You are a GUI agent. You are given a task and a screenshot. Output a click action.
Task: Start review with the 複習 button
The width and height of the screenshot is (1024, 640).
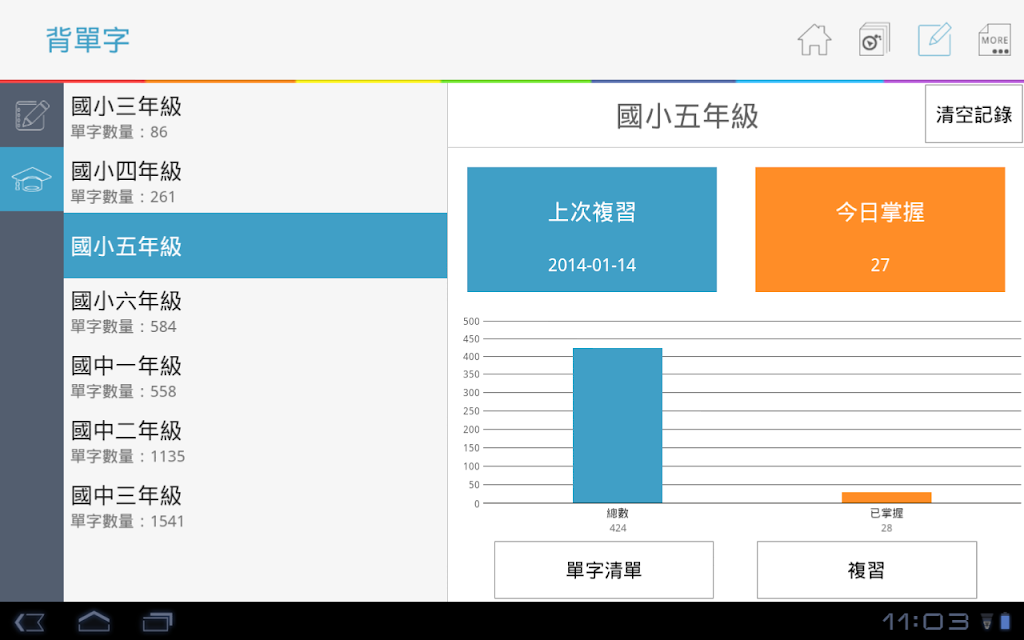tap(867, 569)
